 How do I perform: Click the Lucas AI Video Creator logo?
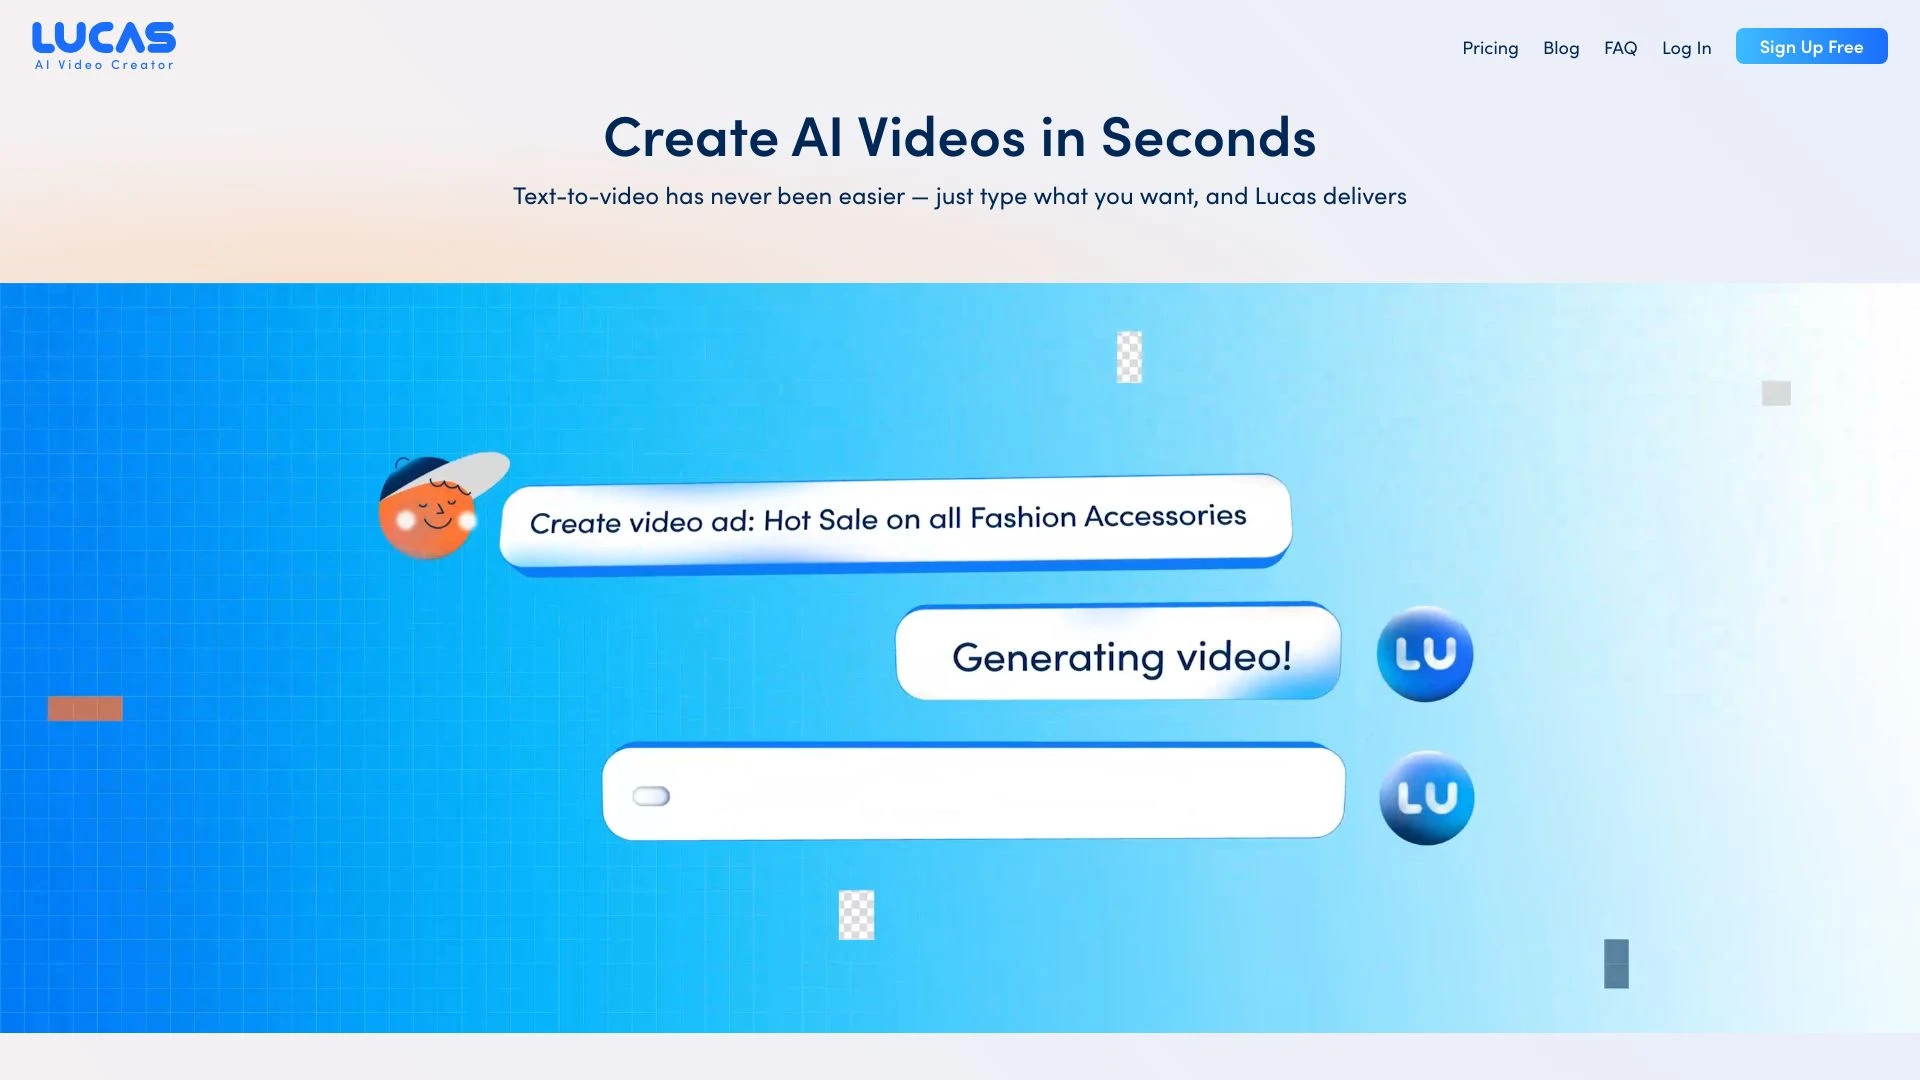(x=104, y=46)
